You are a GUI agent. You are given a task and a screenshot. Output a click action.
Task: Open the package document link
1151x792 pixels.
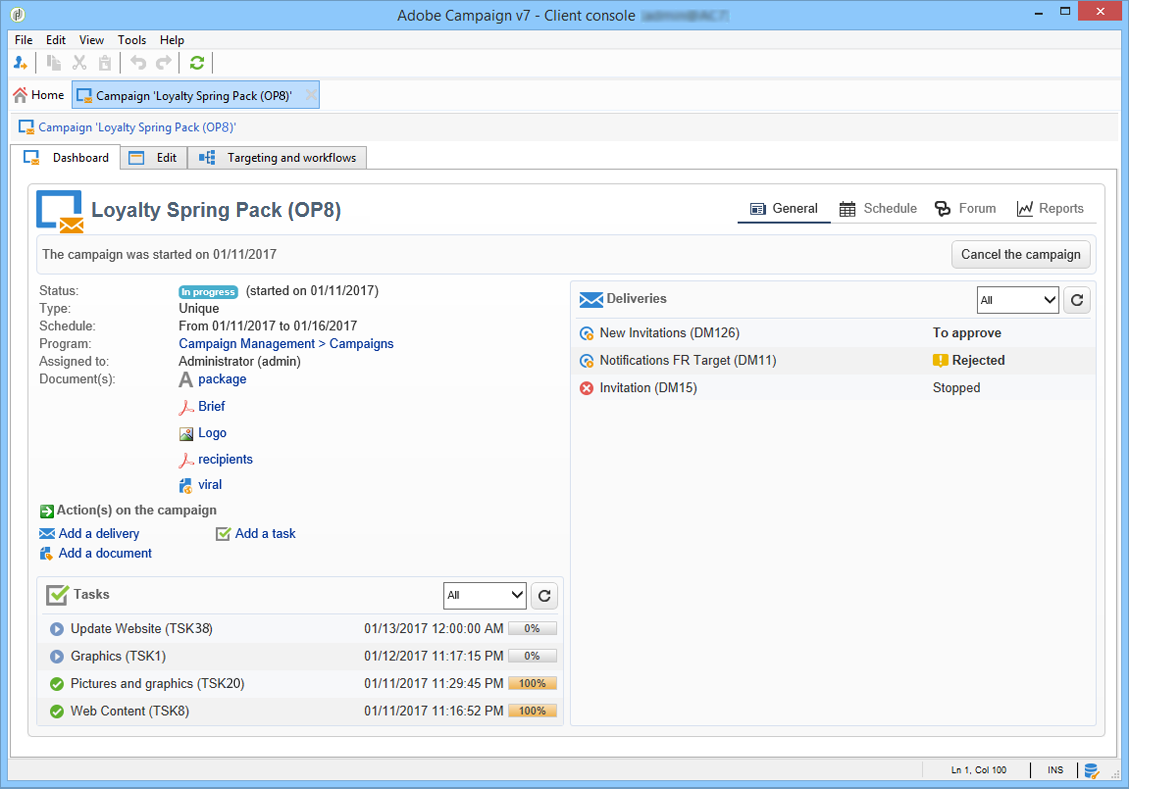(x=222, y=379)
